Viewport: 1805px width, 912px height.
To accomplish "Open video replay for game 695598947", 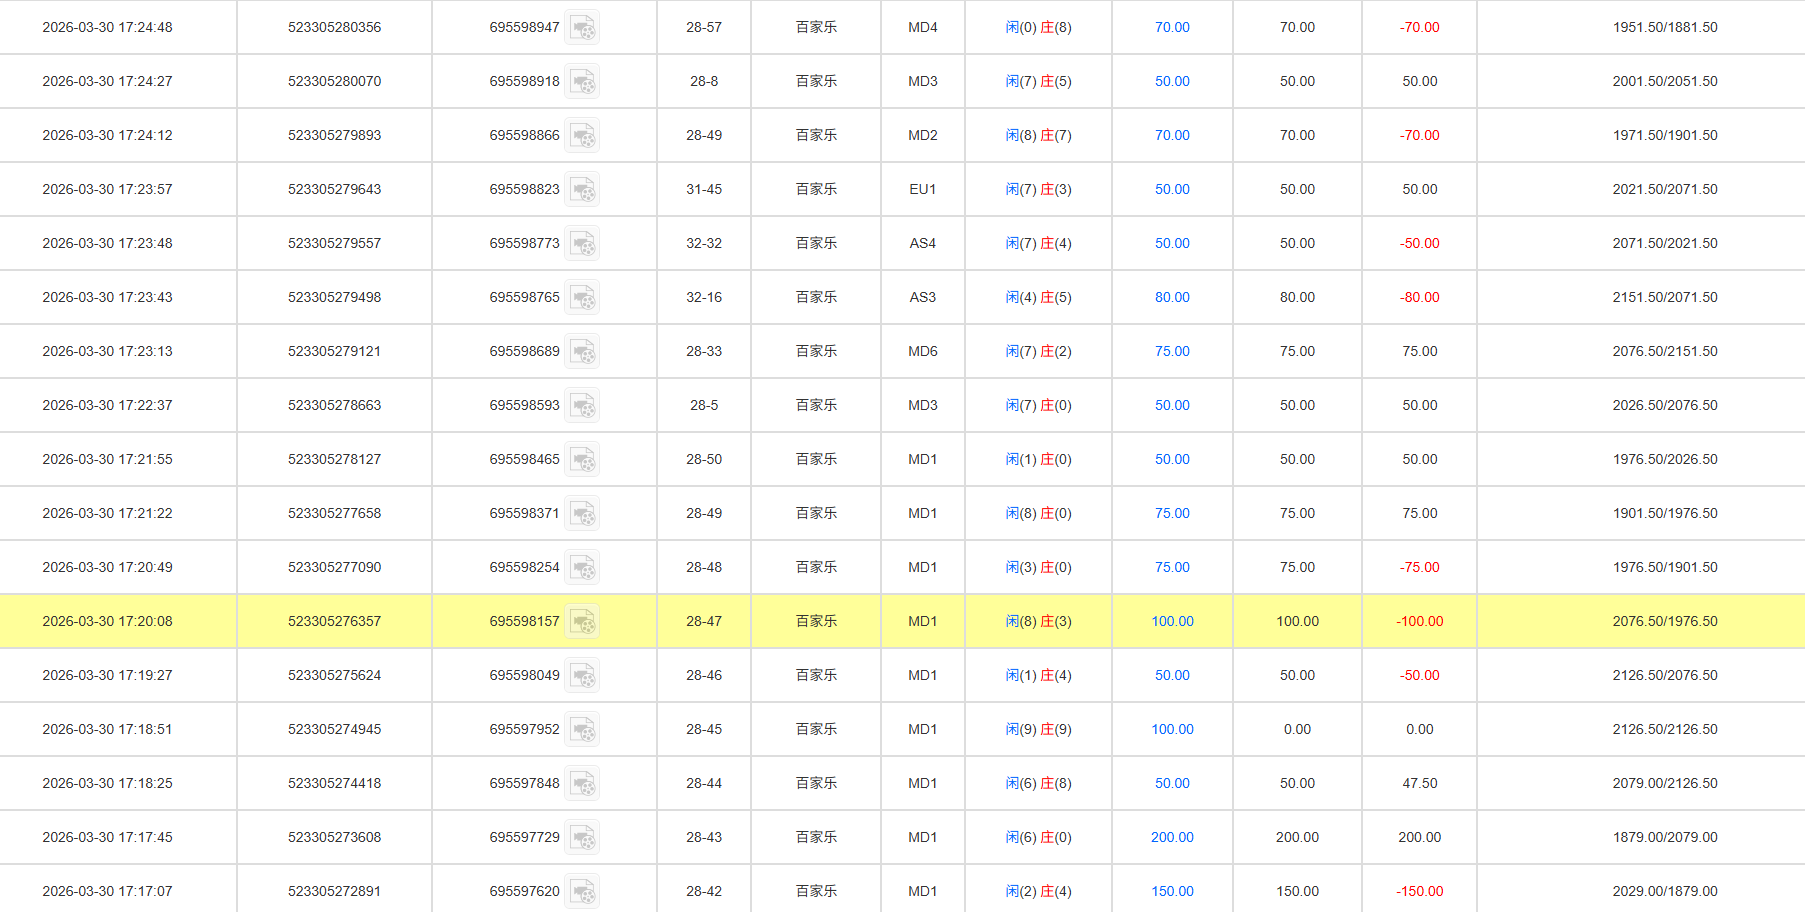I will click(x=583, y=27).
